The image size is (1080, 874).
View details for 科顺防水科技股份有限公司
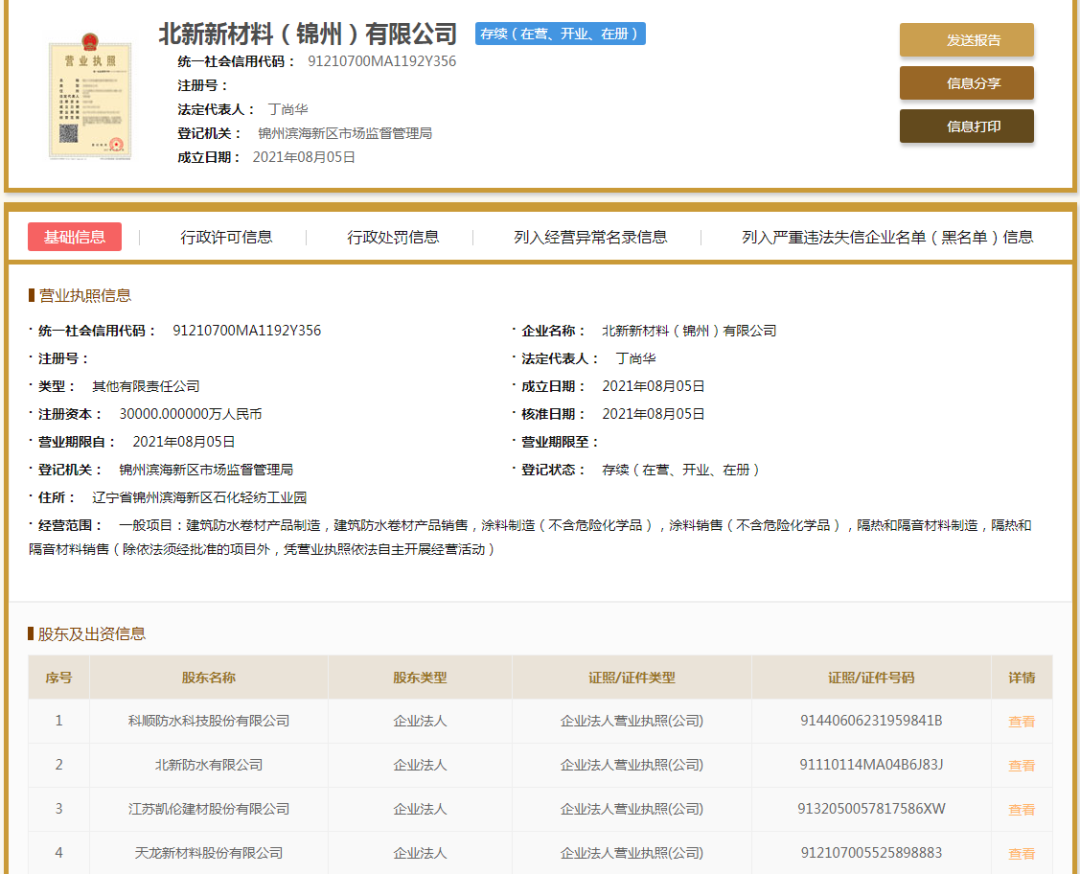tap(1021, 721)
